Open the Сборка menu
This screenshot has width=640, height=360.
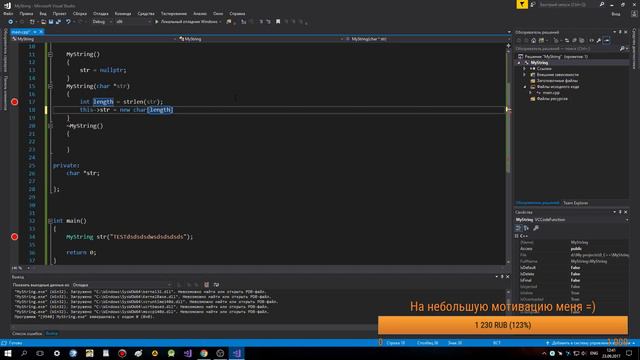[80, 13]
